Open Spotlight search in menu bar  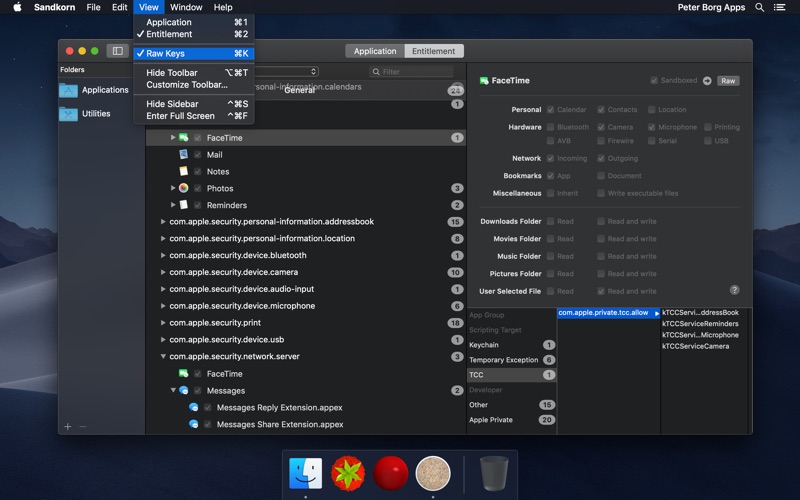760,7
